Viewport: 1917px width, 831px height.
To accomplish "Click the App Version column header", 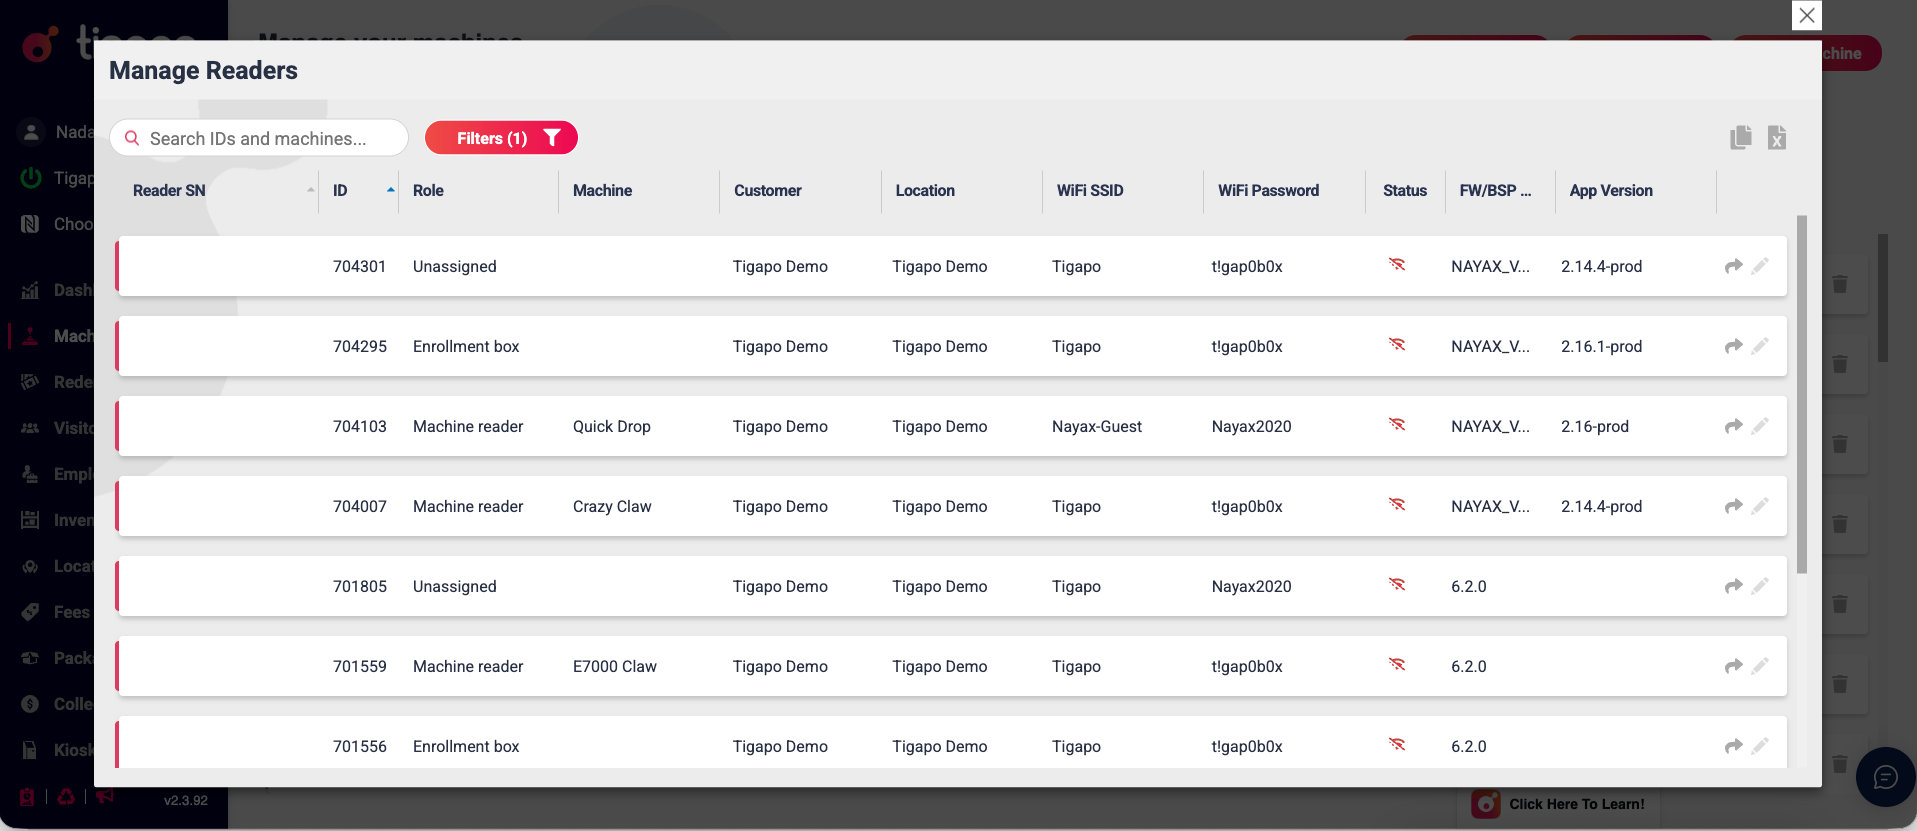I will point(1610,191).
